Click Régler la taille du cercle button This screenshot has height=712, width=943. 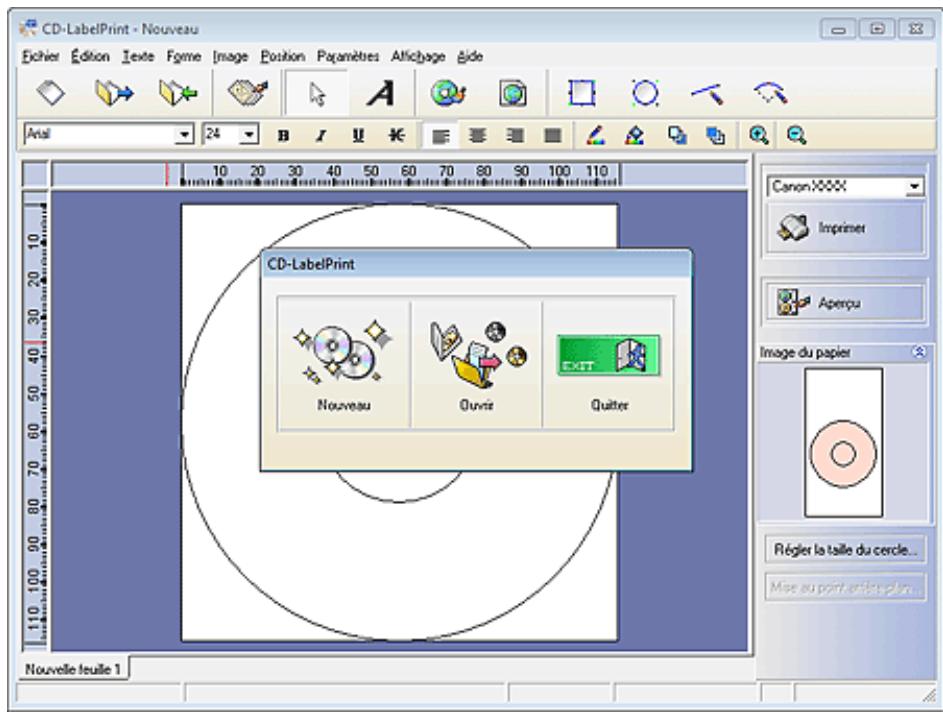tap(845, 550)
